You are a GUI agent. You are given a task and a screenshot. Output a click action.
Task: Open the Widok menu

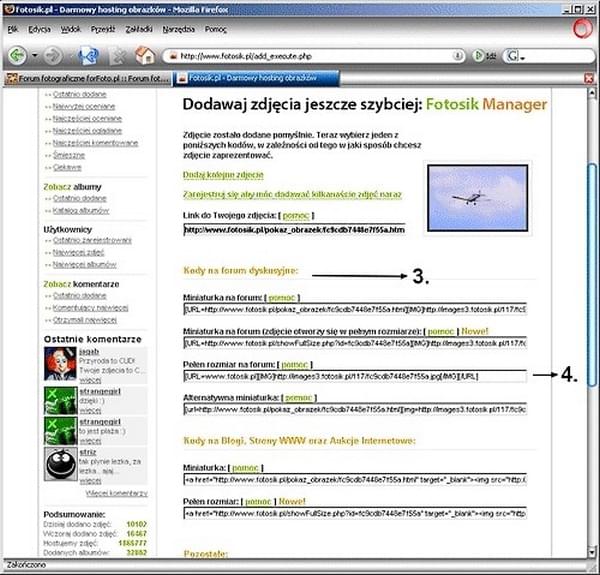point(71,29)
